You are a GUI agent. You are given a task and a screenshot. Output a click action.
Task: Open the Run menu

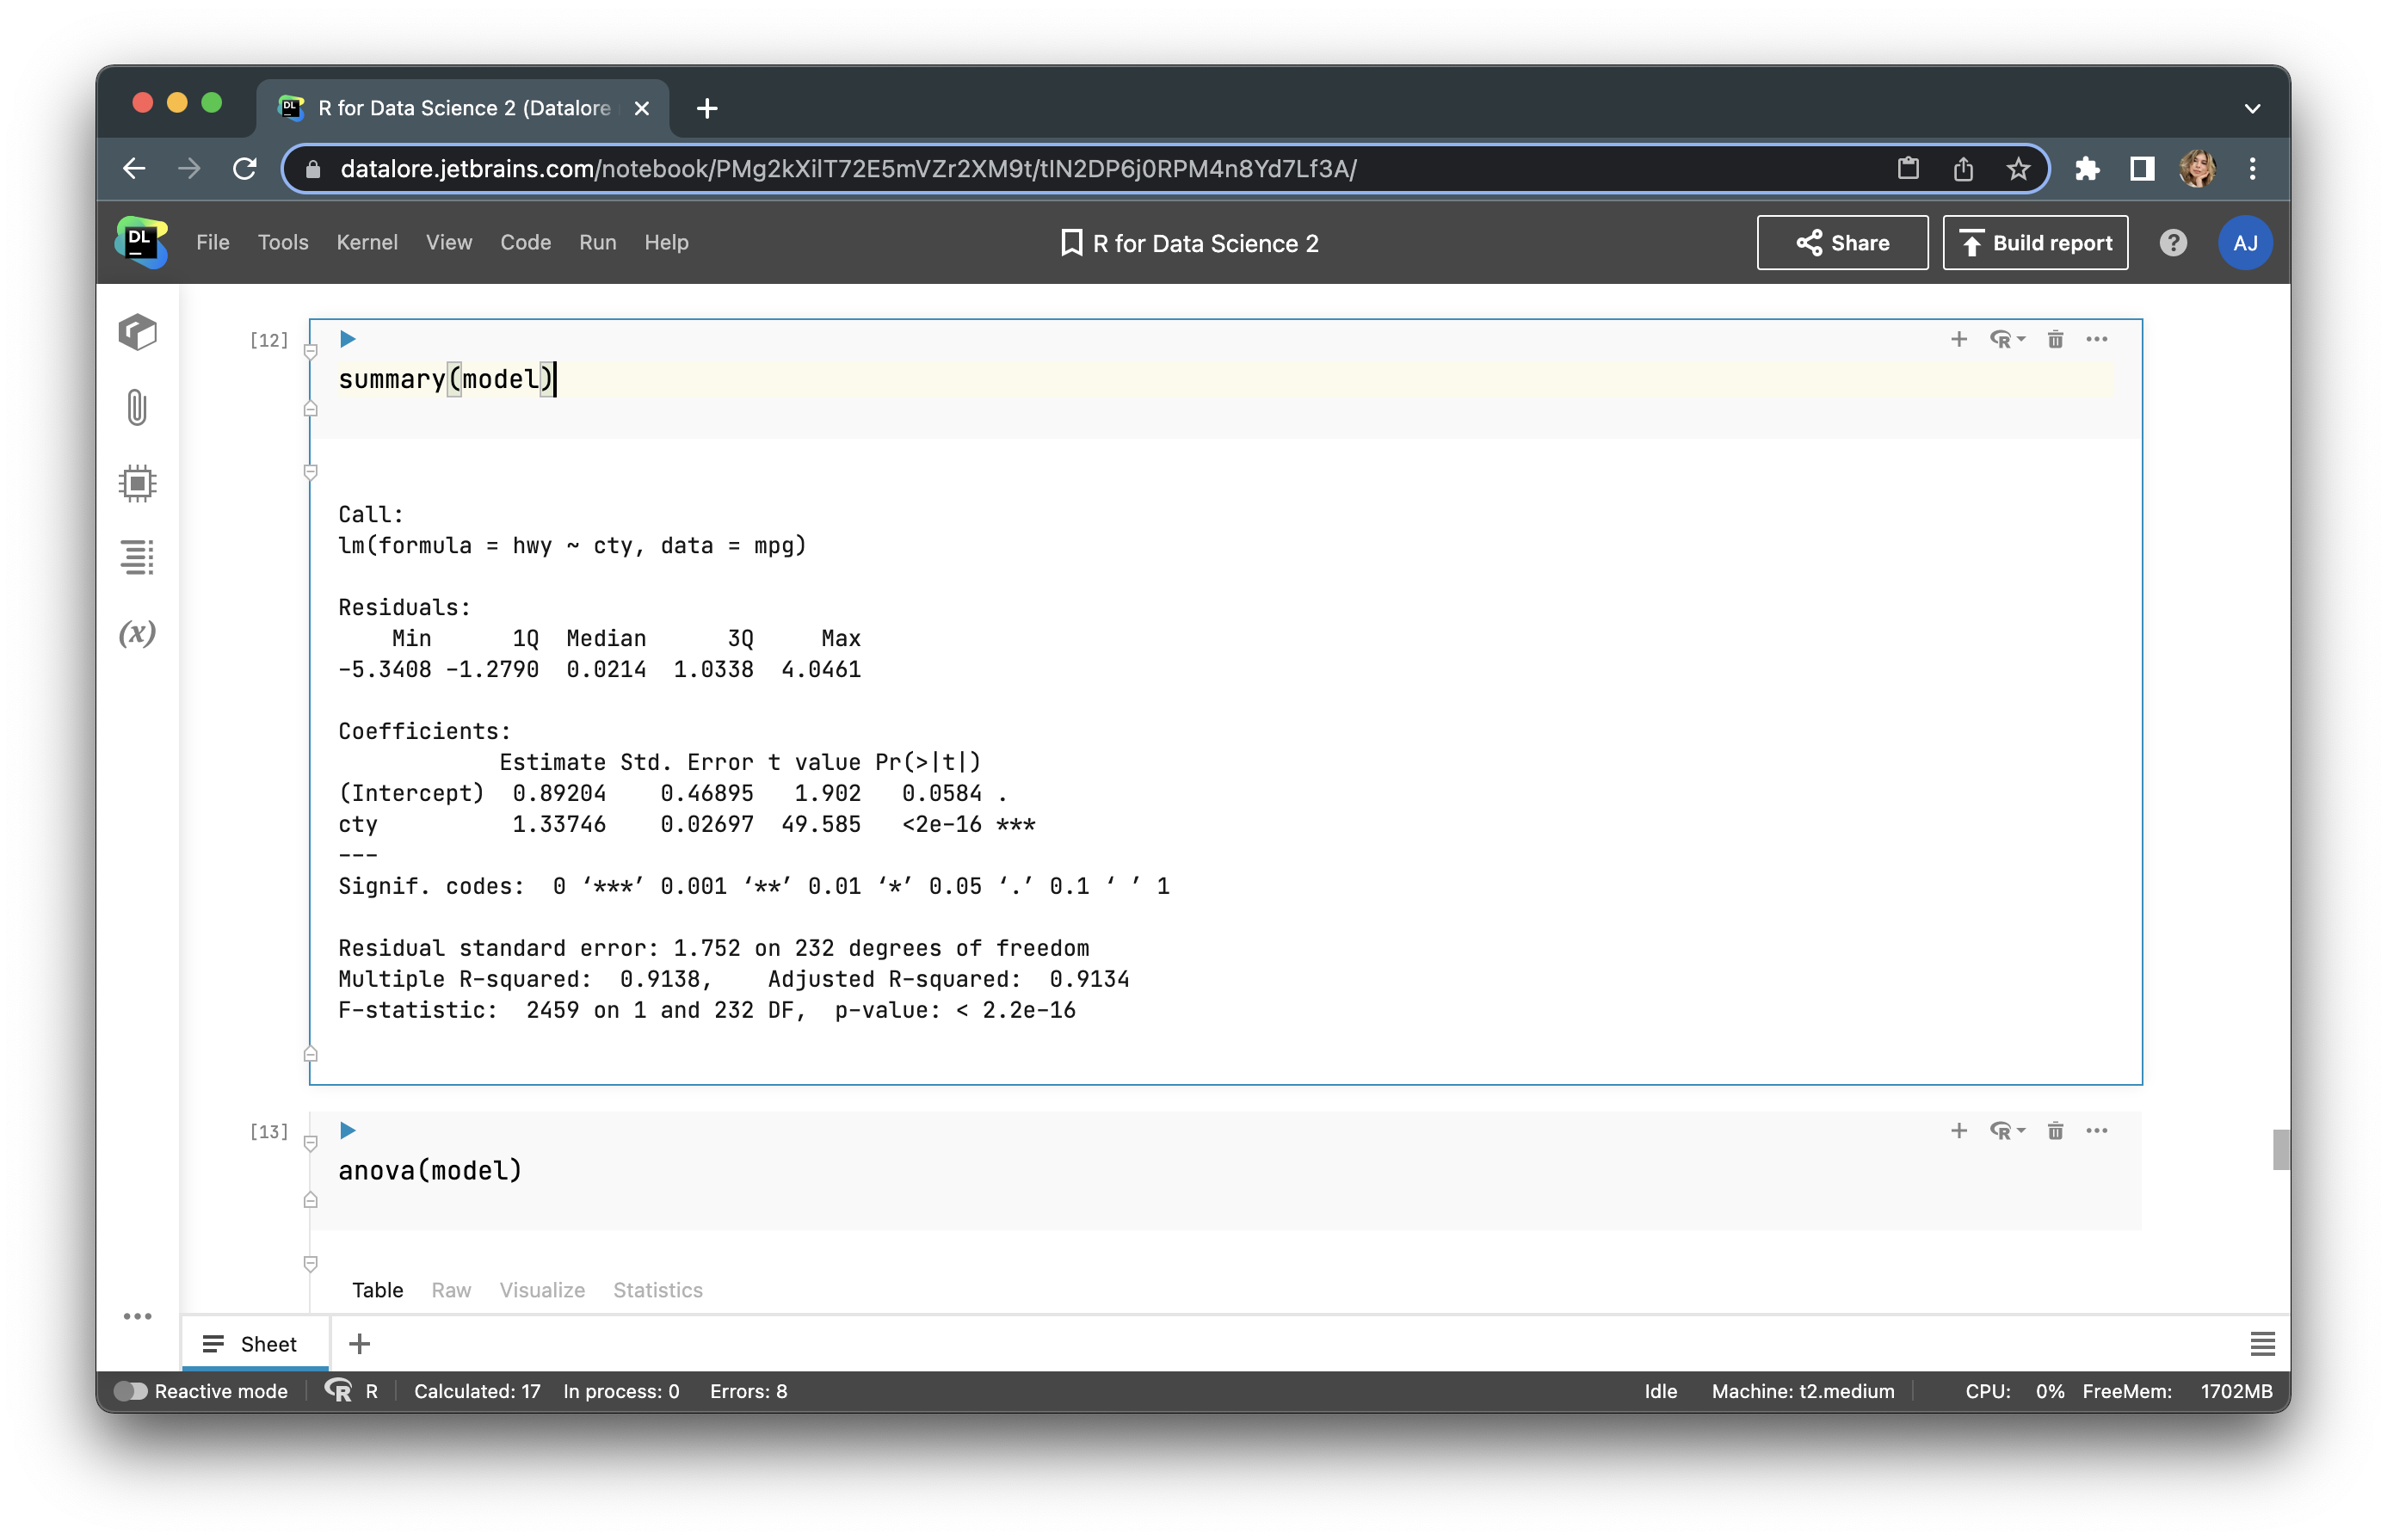click(x=597, y=242)
